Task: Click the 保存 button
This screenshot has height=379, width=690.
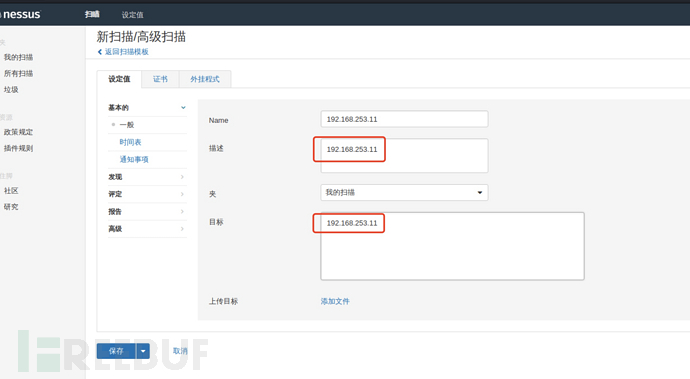Action: [116, 351]
